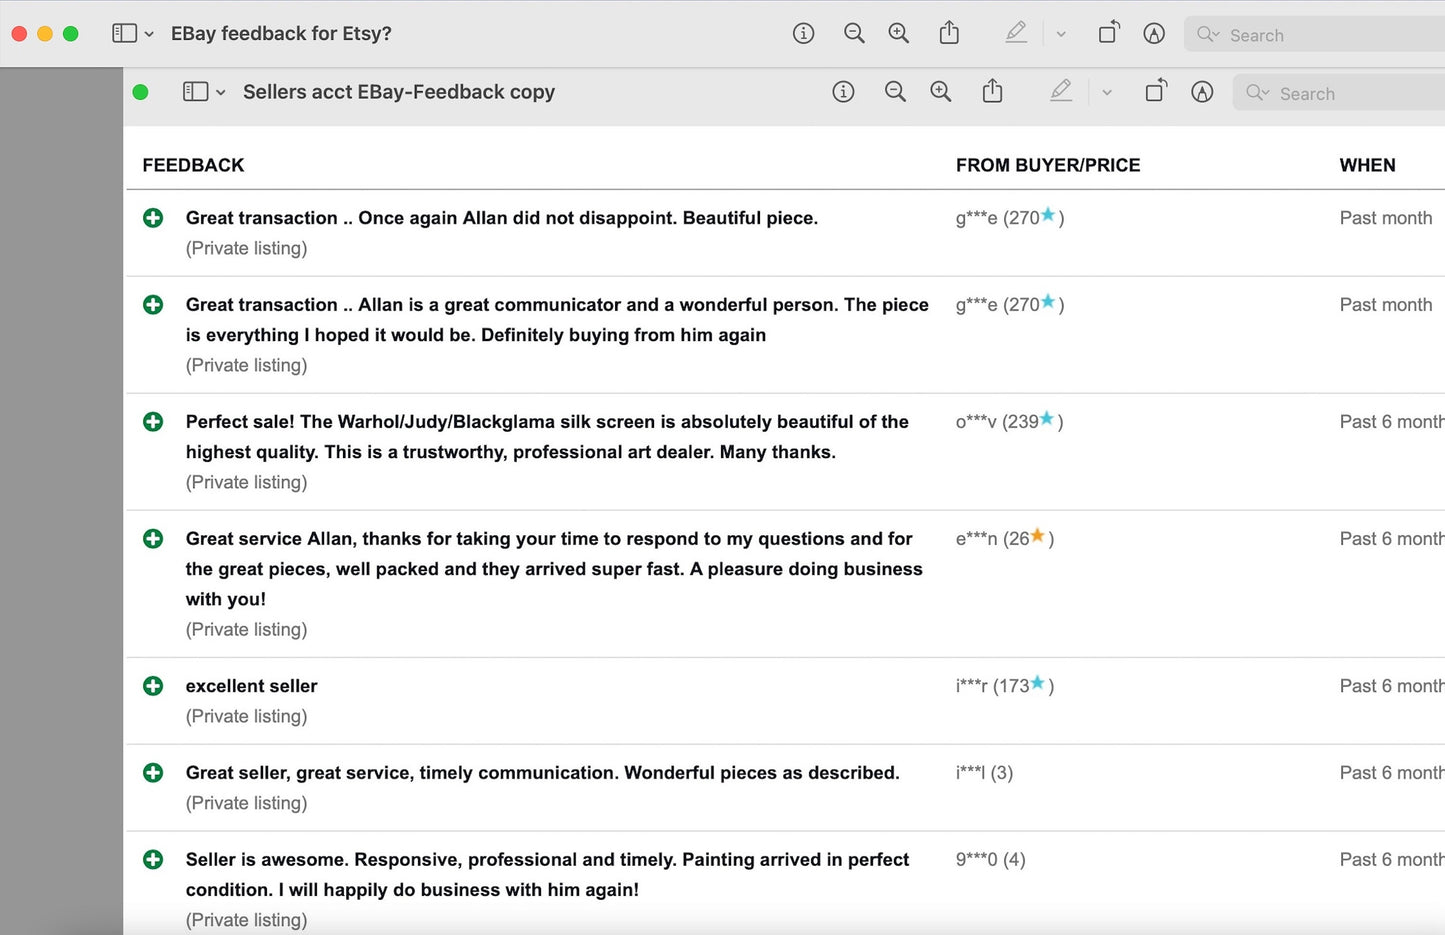Zoom out using the top window toolbar
The image size is (1445, 935).
tap(854, 33)
